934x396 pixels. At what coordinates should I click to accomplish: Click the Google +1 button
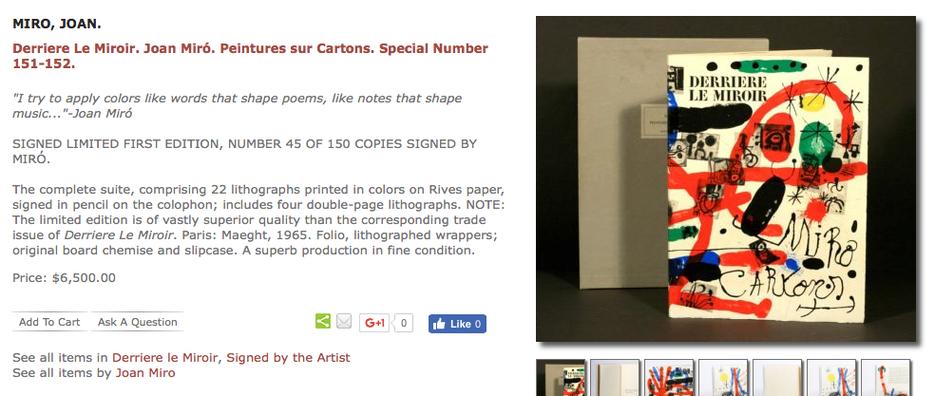click(x=375, y=323)
